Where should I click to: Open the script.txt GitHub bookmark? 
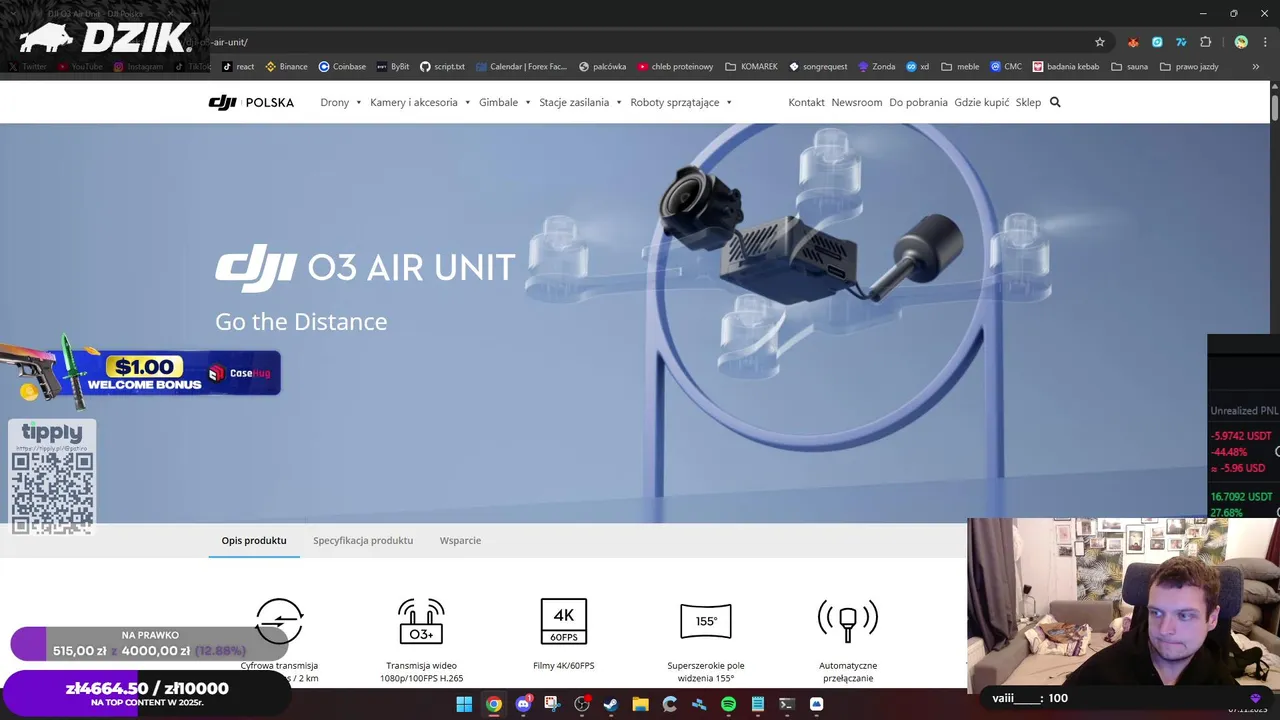click(x=442, y=67)
